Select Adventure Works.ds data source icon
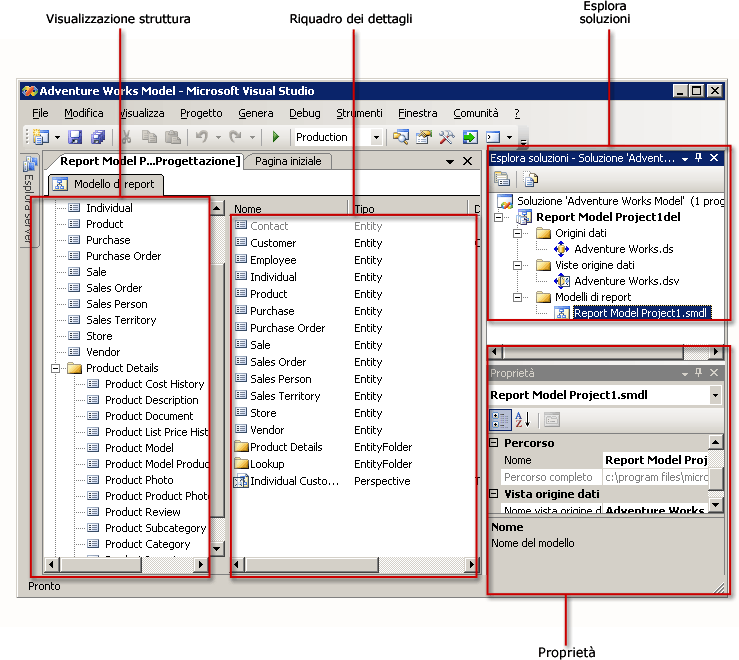Viewport: 739px width, 660px height. (x=561, y=249)
